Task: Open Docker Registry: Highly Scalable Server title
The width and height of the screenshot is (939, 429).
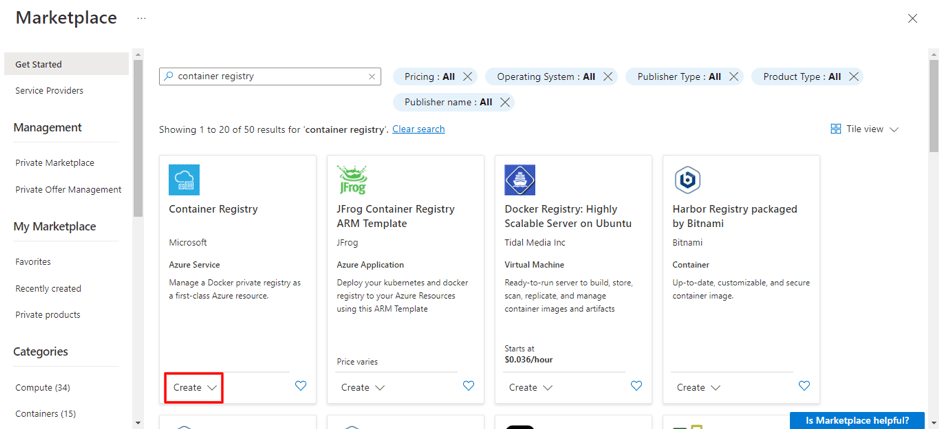Action: [x=568, y=216]
